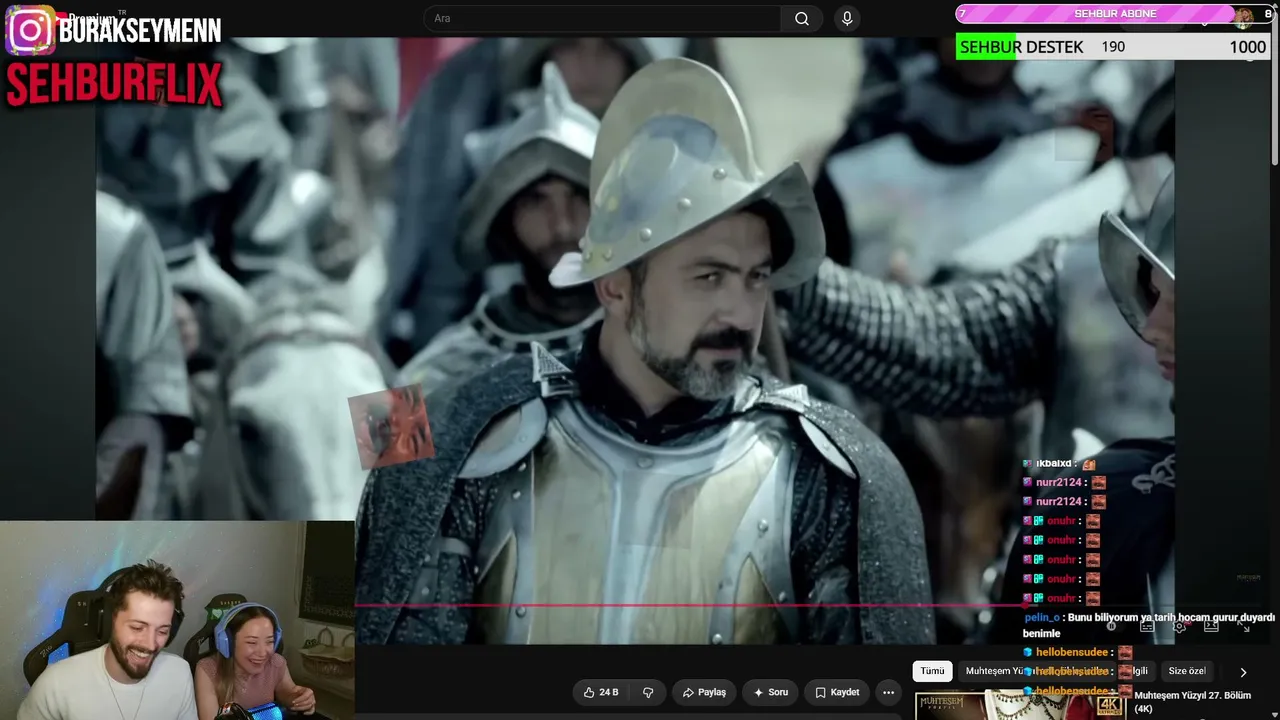Open the Soru ask button
The width and height of the screenshot is (1280, 720).
(x=771, y=692)
